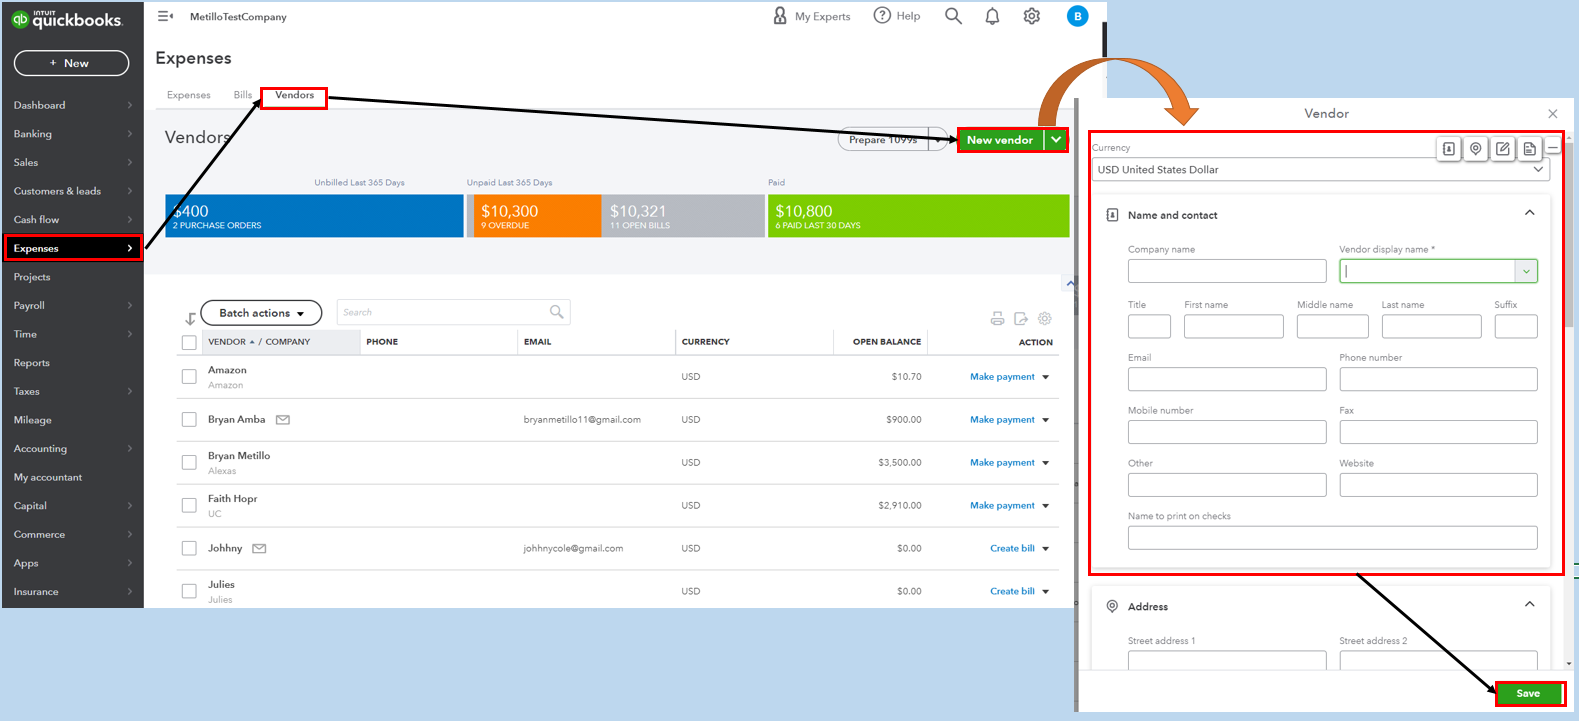Open the New vendor dropdown arrow
This screenshot has width=1579, height=721.
[x=1056, y=140]
